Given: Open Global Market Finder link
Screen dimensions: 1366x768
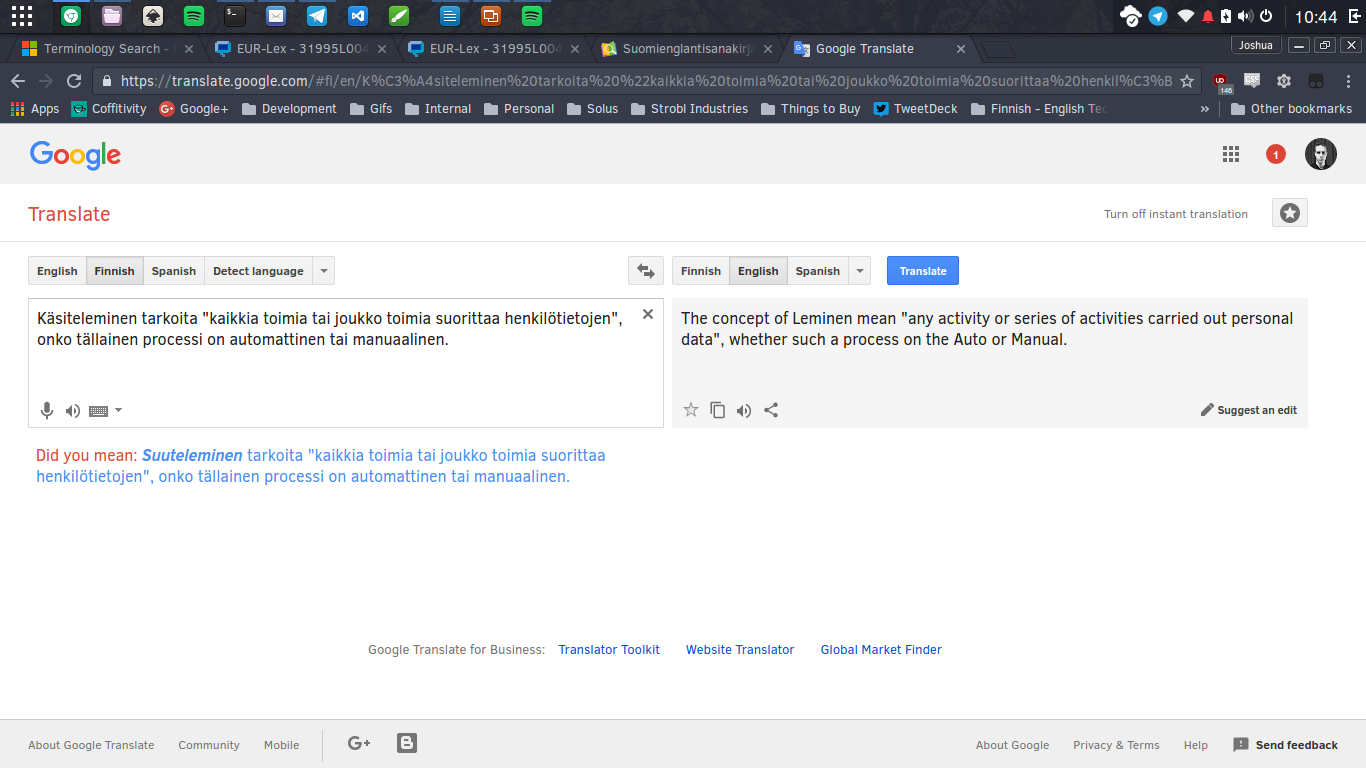Looking at the screenshot, I should pyautogui.click(x=881, y=650).
